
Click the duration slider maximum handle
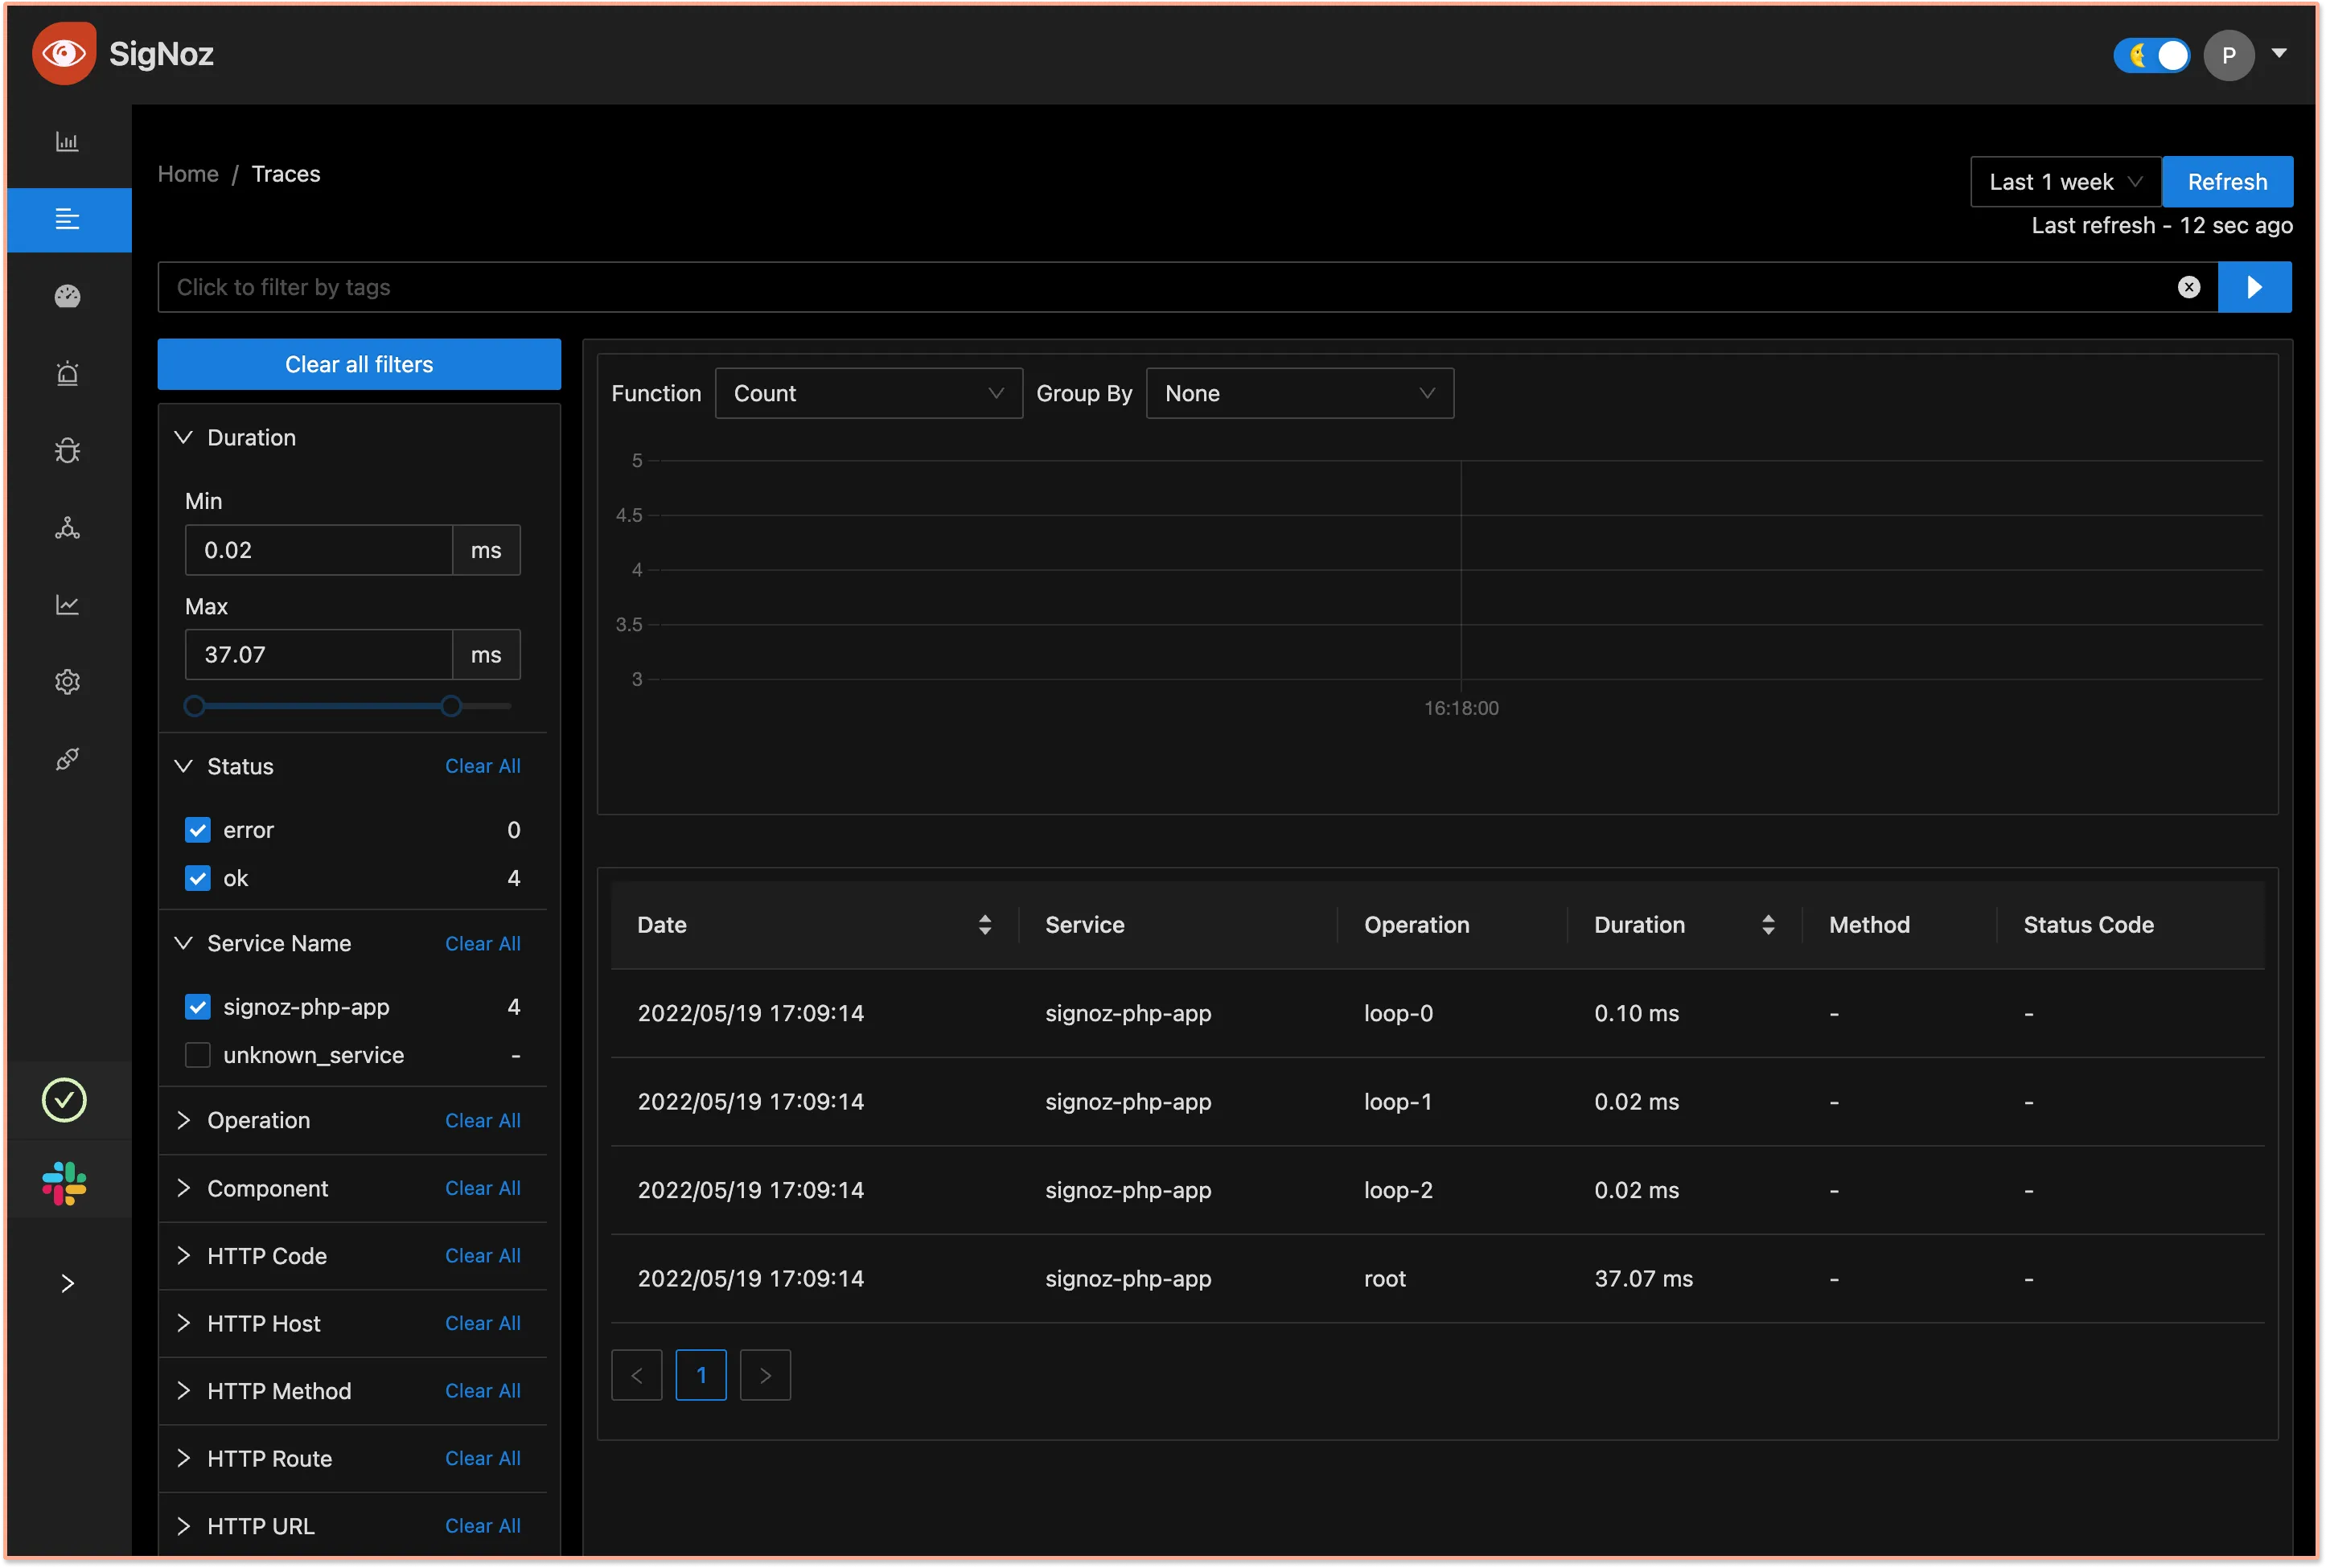click(x=451, y=706)
